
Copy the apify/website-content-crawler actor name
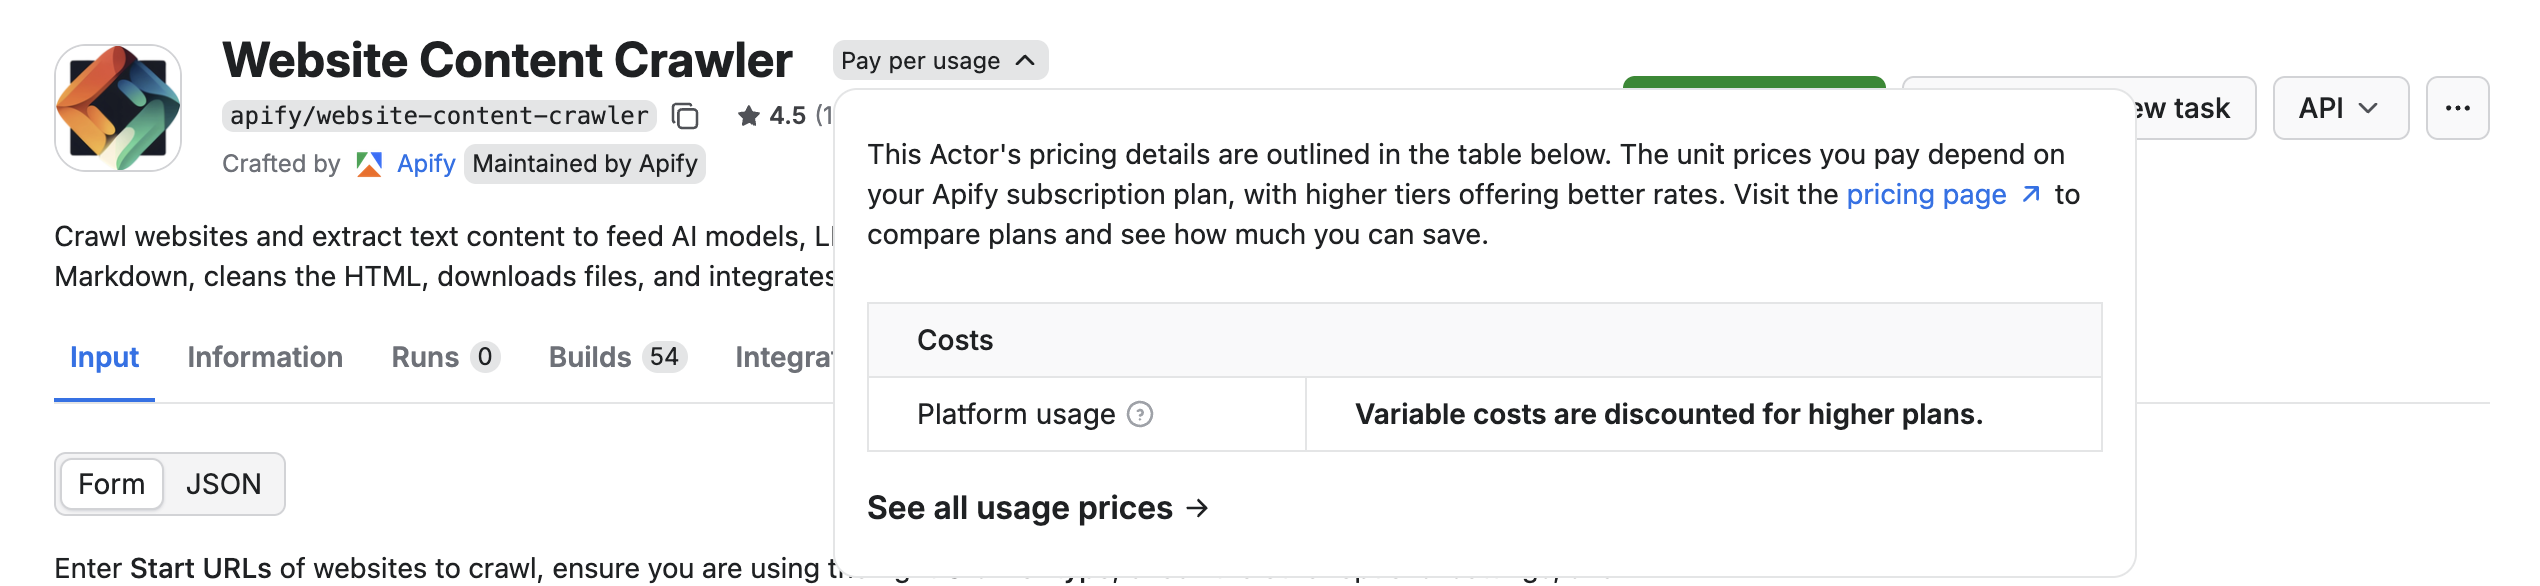pyautogui.click(x=684, y=114)
